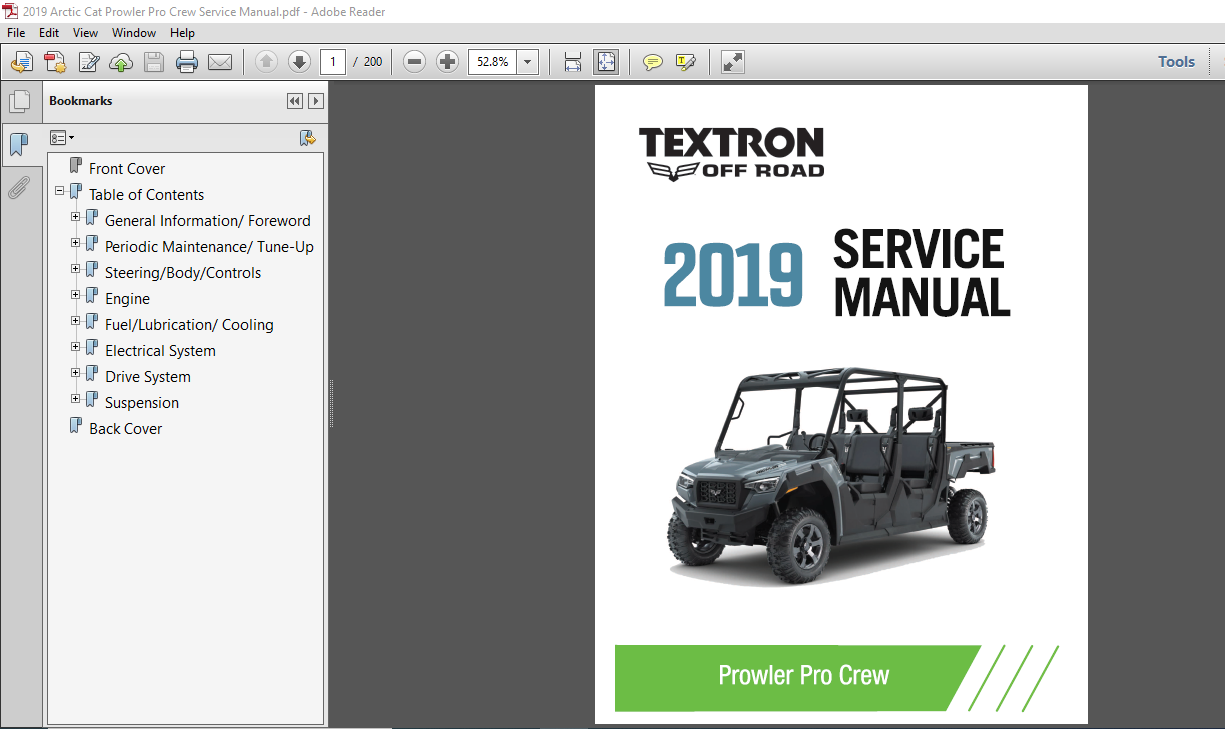Jump to Fuel/Lubrication/ Cooling section
The width and height of the screenshot is (1225, 729).
pyautogui.click(x=189, y=325)
